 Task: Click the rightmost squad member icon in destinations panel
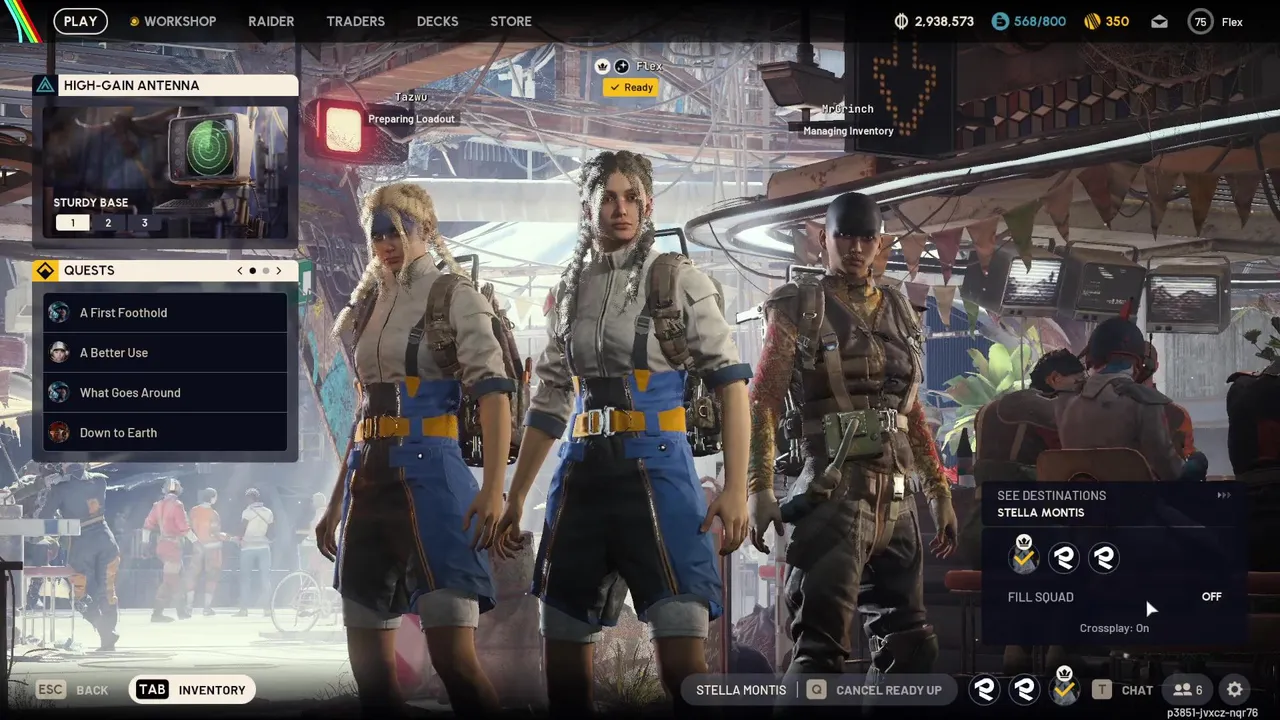coord(1104,558)
